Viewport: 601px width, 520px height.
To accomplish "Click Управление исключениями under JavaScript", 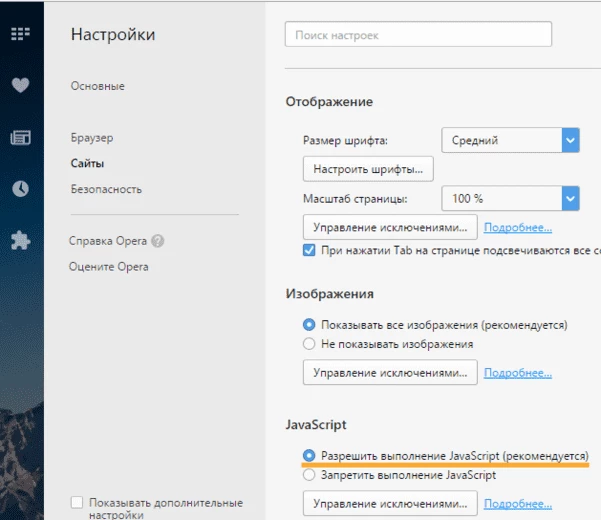I will [390, 503].
